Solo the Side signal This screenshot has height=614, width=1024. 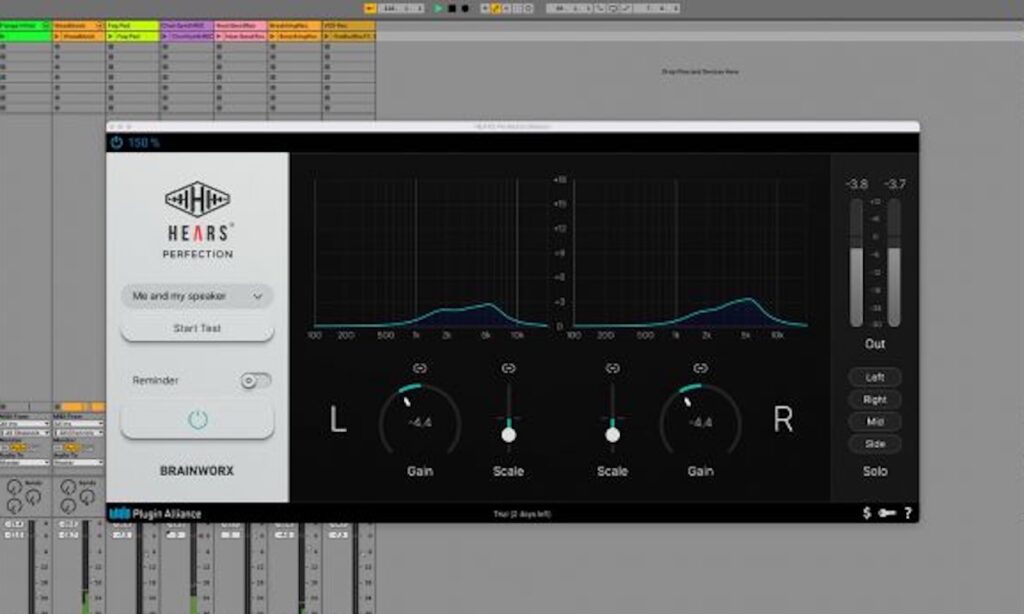(x=874, y=444)
